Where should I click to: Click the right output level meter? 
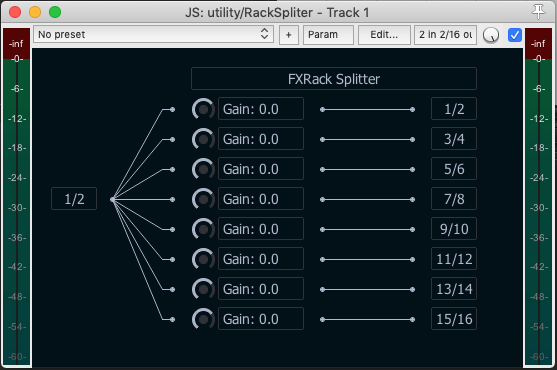539,197
